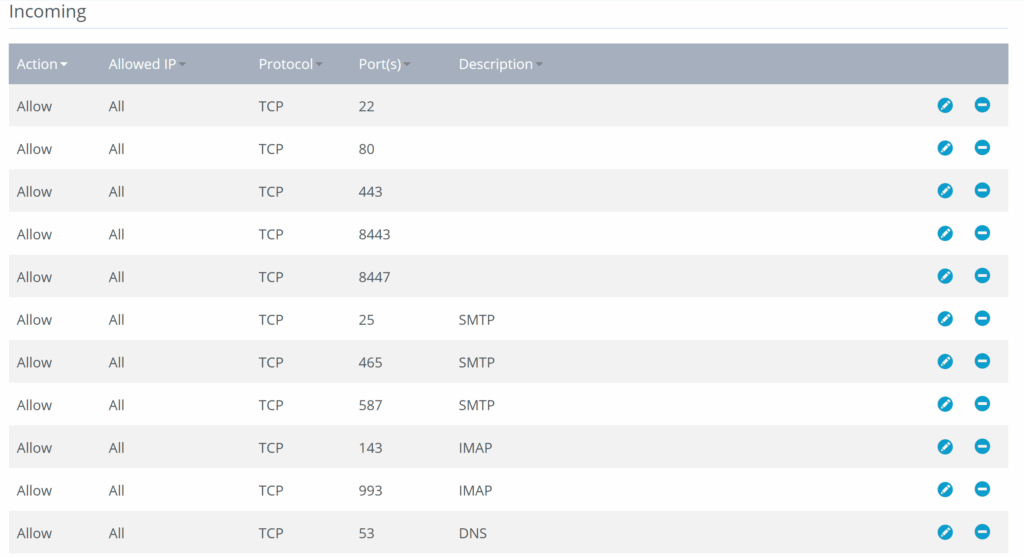Remove the SMTP port 25 rule
Viewport: 1024px width, 557px height.
[x=982, y=319]
